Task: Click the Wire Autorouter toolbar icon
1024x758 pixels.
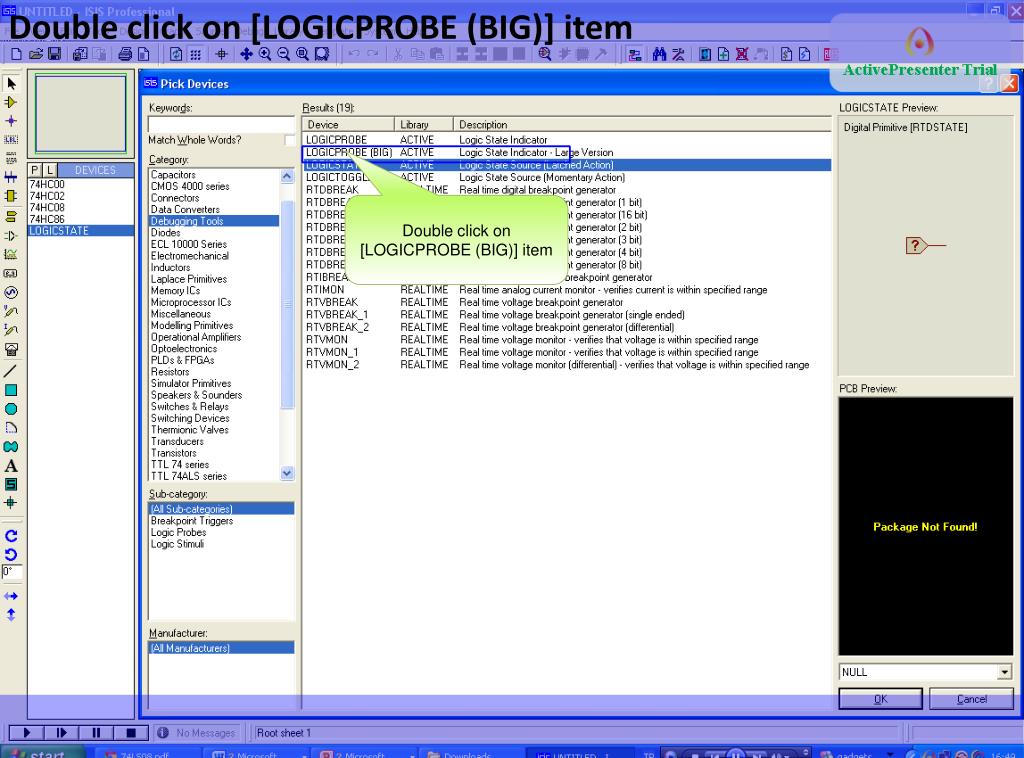Action: pyautogui.click(x=634, y=54)
